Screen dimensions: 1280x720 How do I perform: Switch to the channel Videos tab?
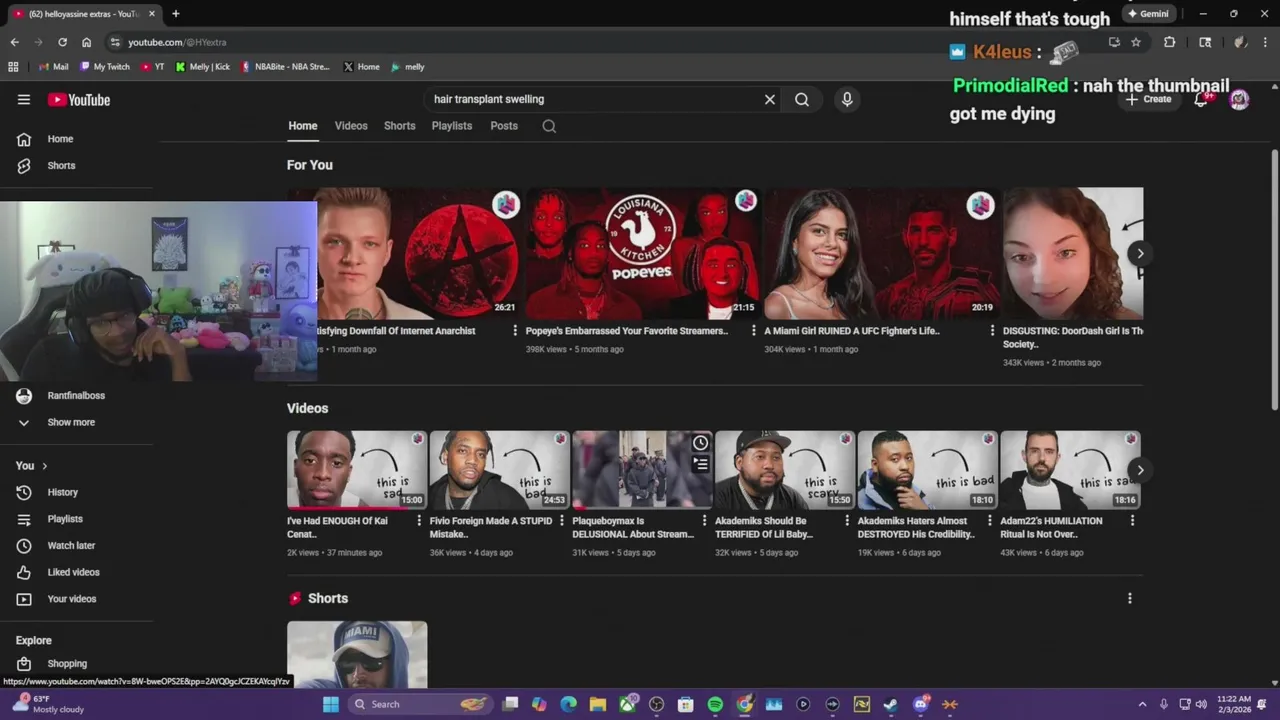pyautogui.click(x=351, y=126)
